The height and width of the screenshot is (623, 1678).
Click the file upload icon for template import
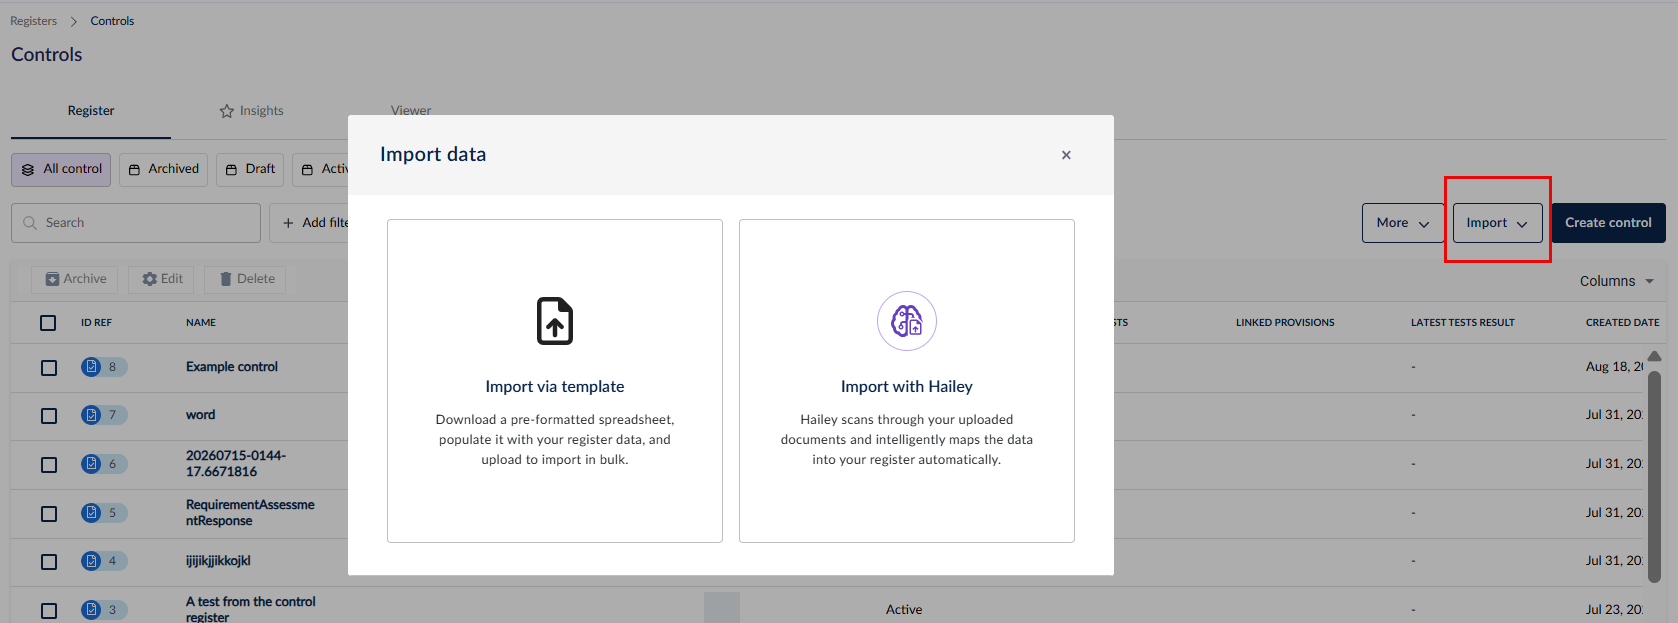(555, 321)
